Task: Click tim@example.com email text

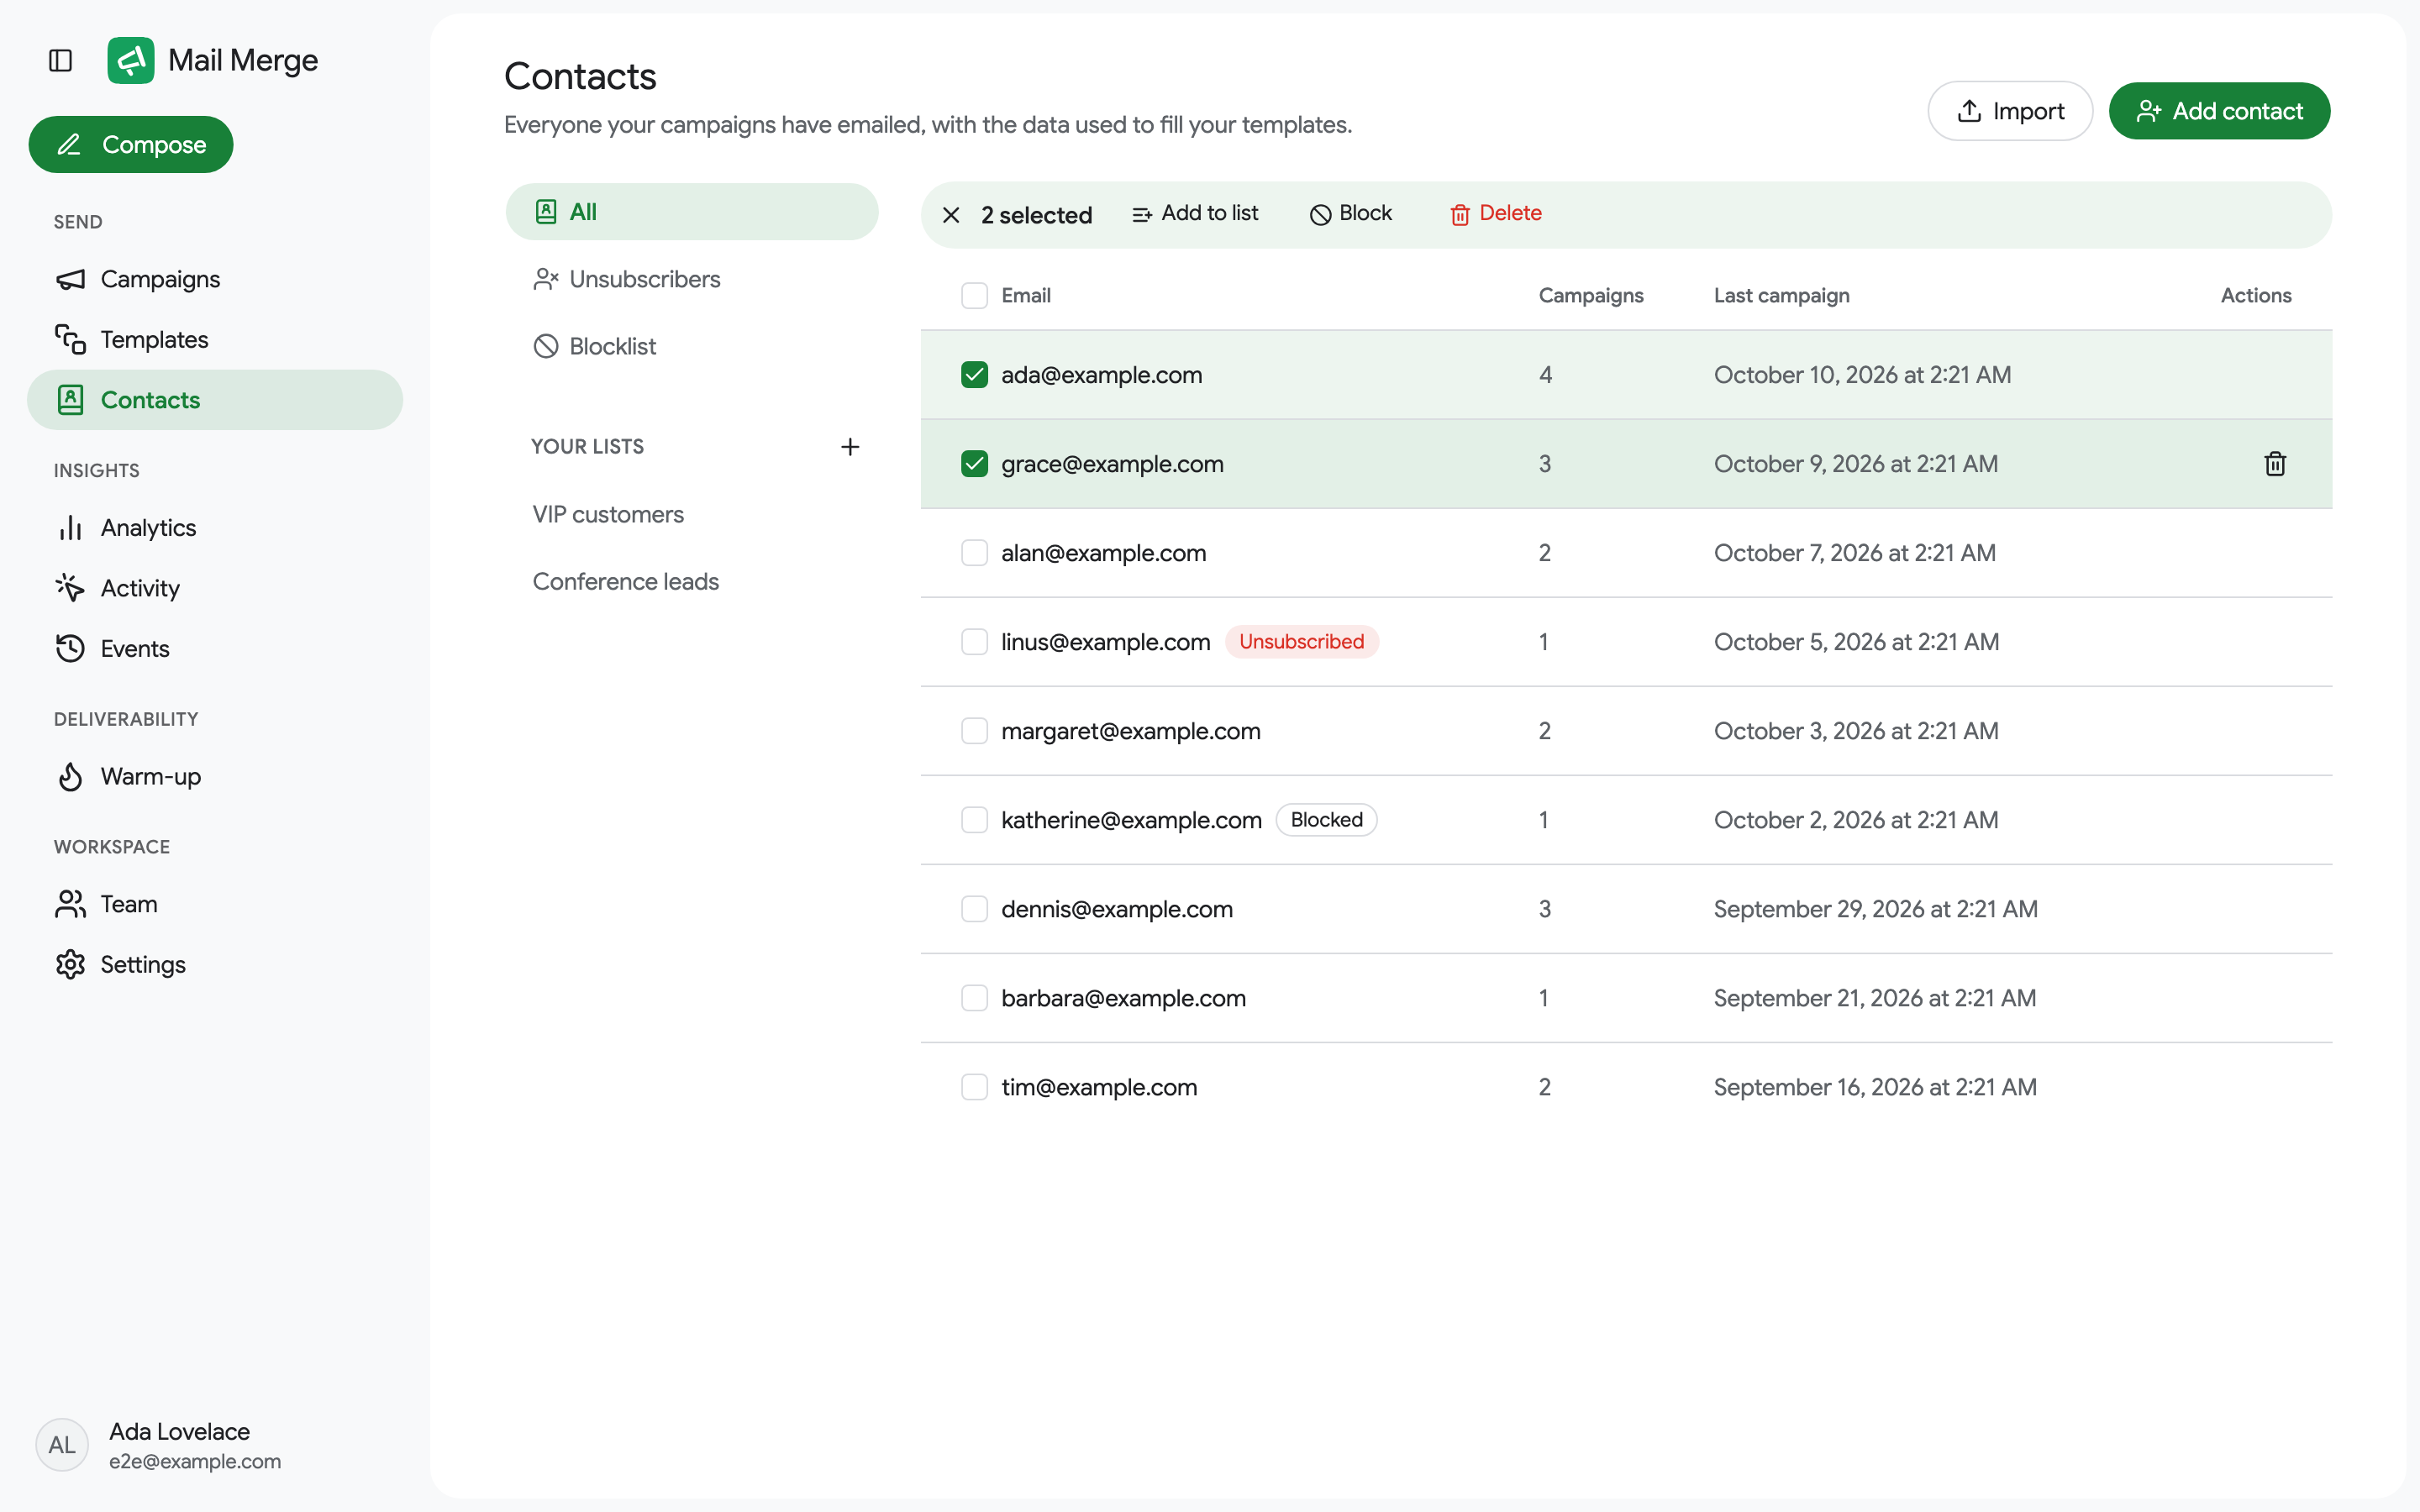Action: [1099, 1087]
